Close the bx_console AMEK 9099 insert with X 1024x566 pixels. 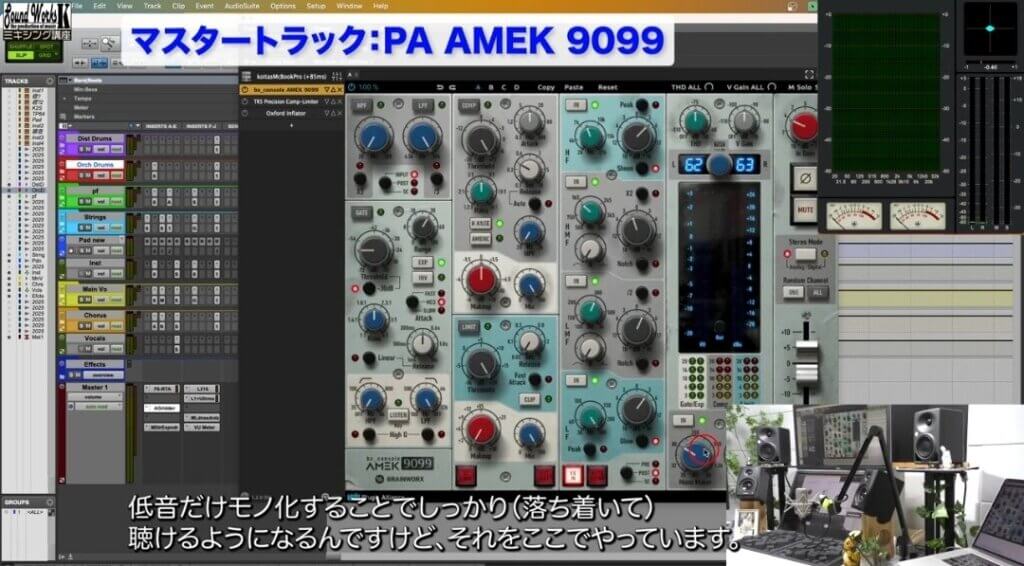pyautogui.click(x=340, y=90)
